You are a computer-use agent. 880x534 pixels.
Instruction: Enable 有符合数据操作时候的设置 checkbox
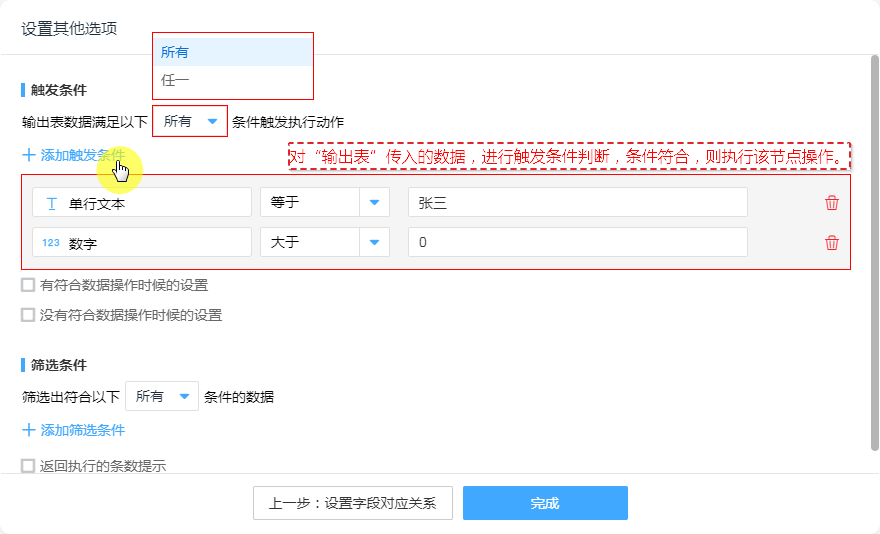point(28,285)
